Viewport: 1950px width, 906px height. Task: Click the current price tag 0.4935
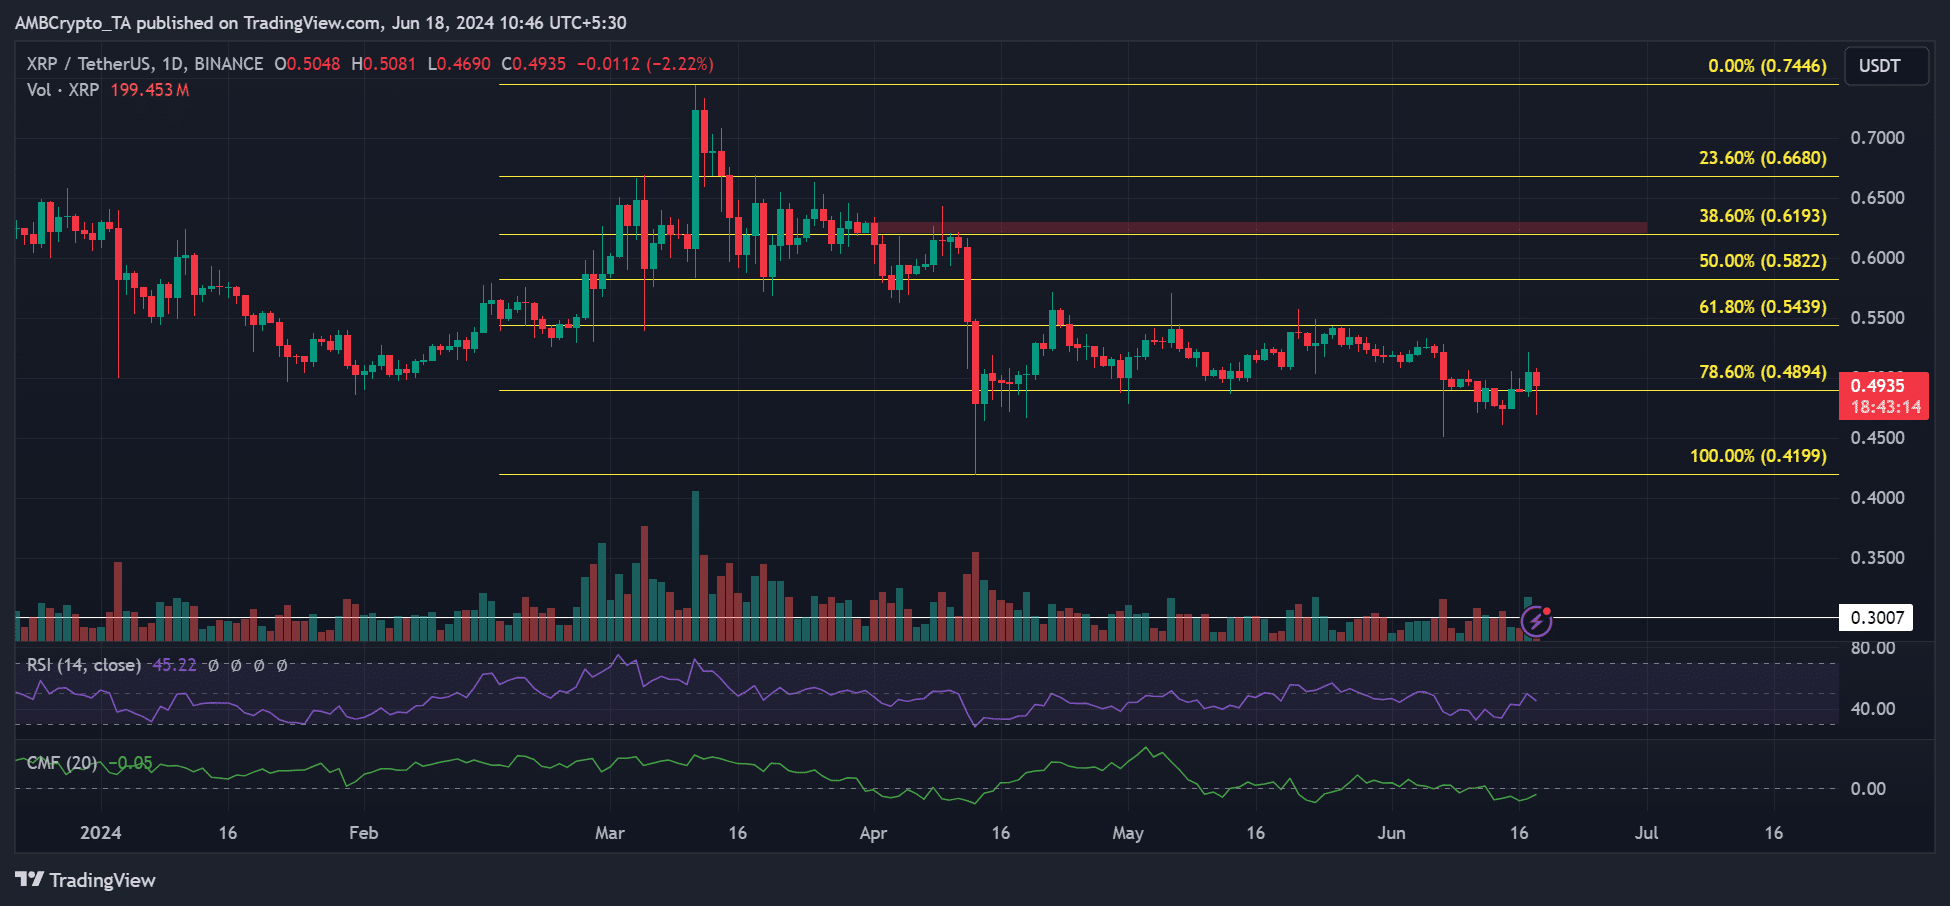[1884, 396]
